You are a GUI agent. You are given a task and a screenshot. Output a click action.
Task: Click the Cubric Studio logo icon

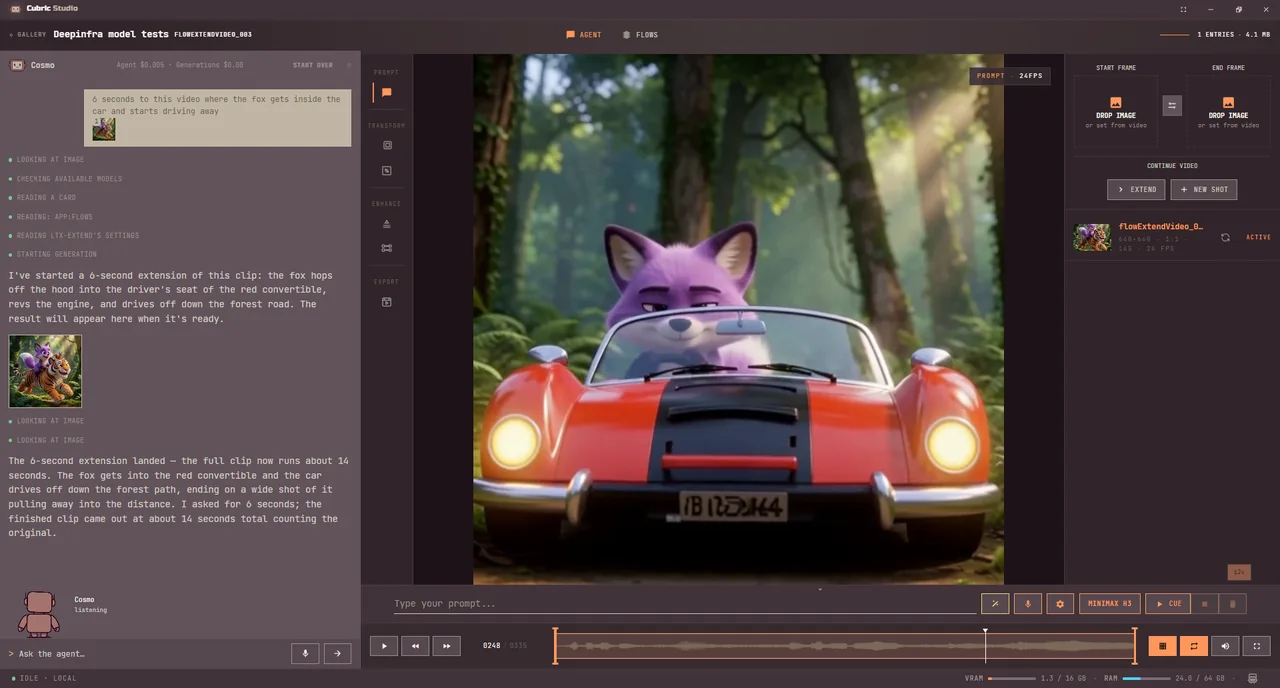[15, 8]
